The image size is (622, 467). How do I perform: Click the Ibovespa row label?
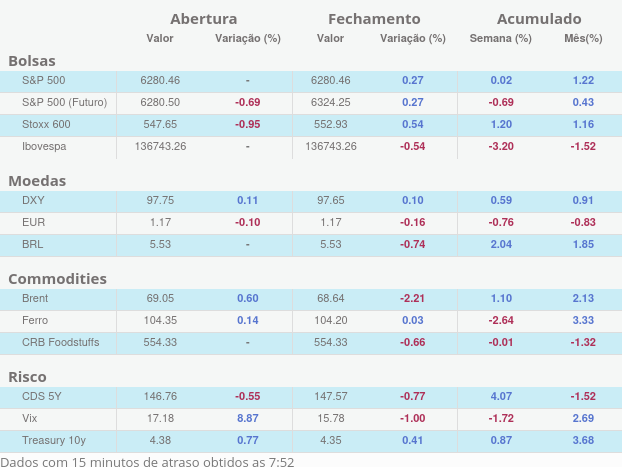click(45, 146)
